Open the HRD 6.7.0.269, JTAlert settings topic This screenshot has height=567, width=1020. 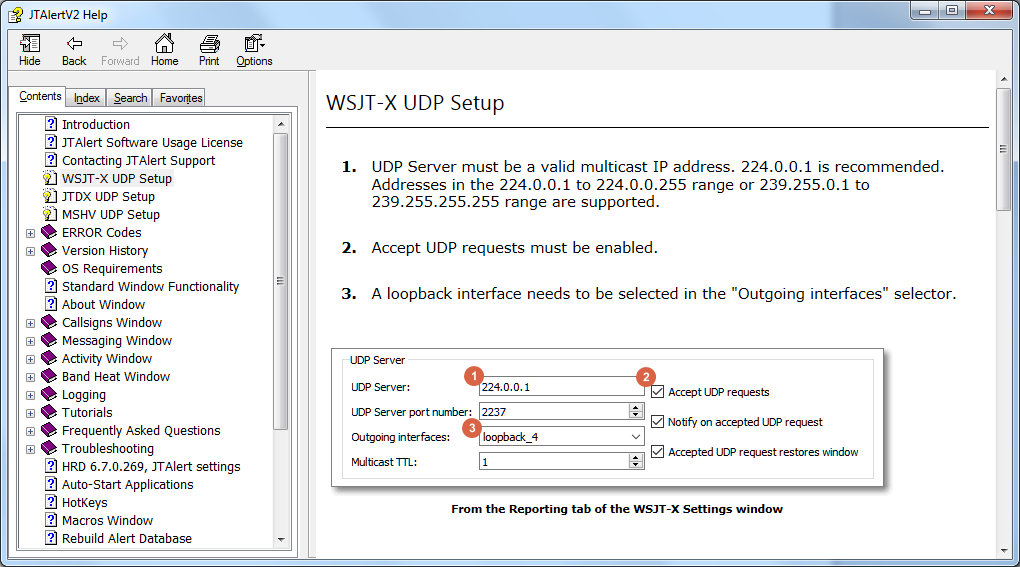[151, 466]
